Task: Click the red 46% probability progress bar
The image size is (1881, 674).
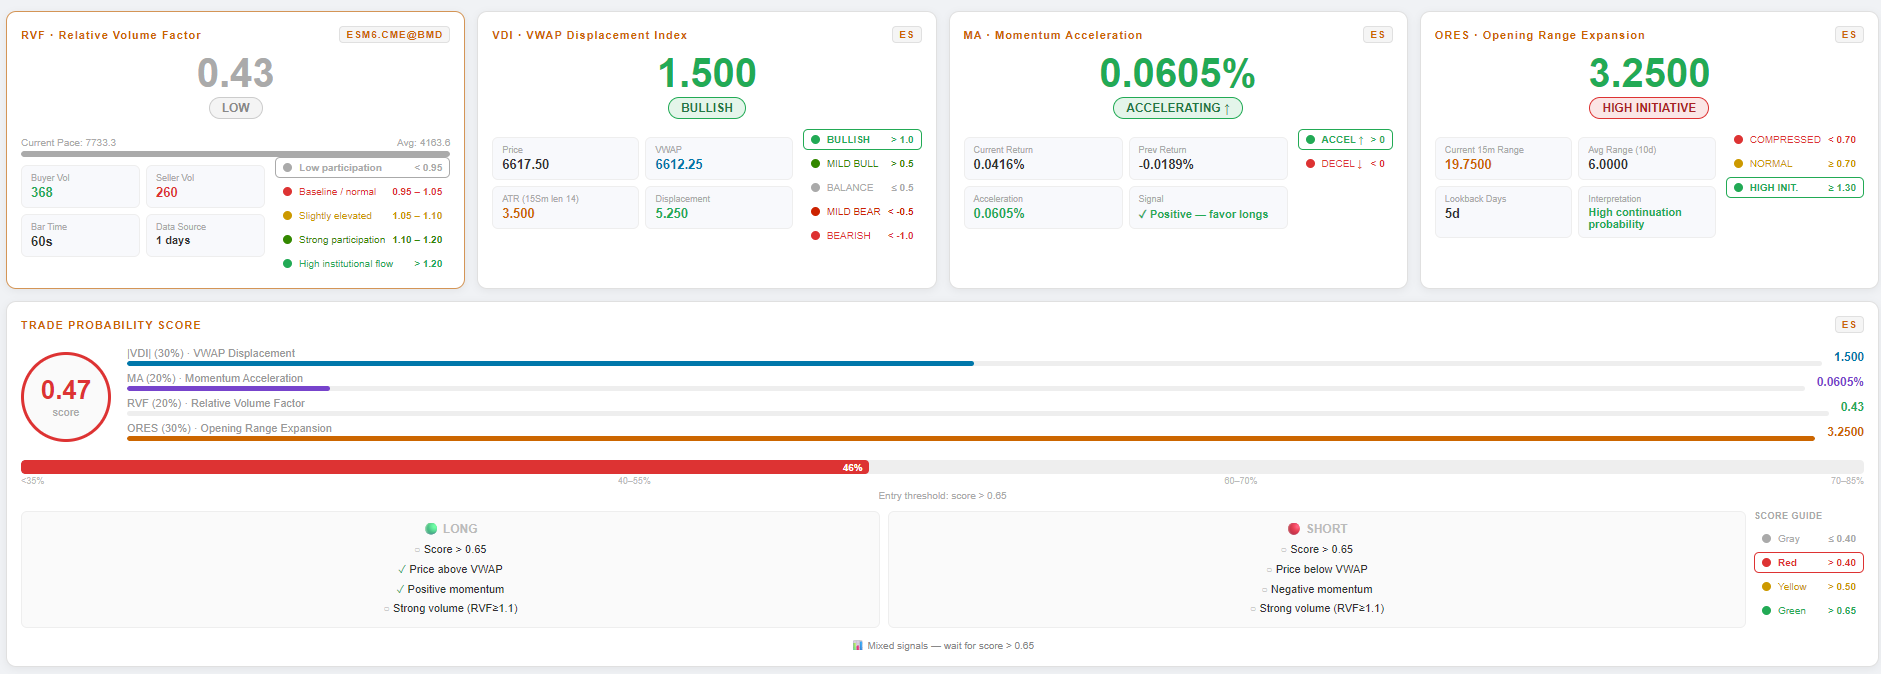Action: (x=444, y=467)
